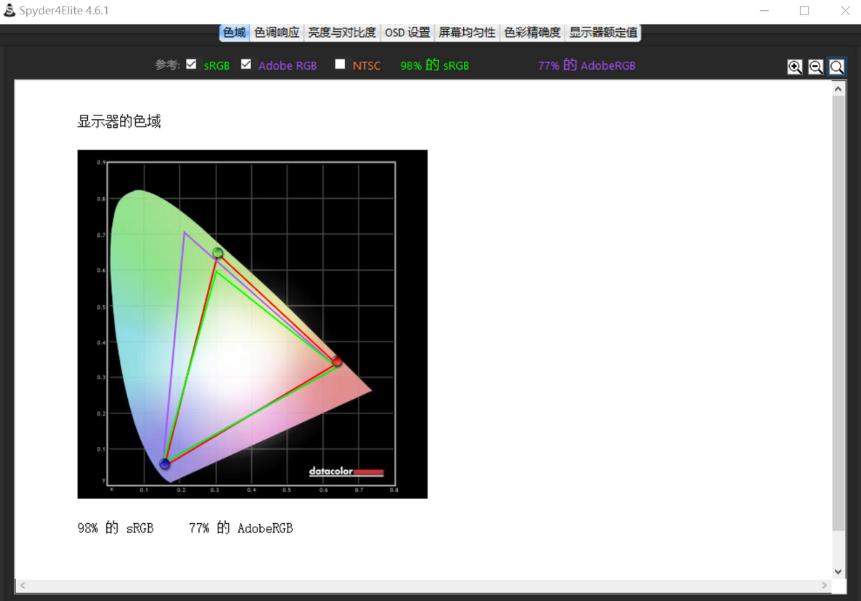This screenshot has height=601, width=861.
Task: Click the green primary marker on gamut chart
Action: point(218,252)
